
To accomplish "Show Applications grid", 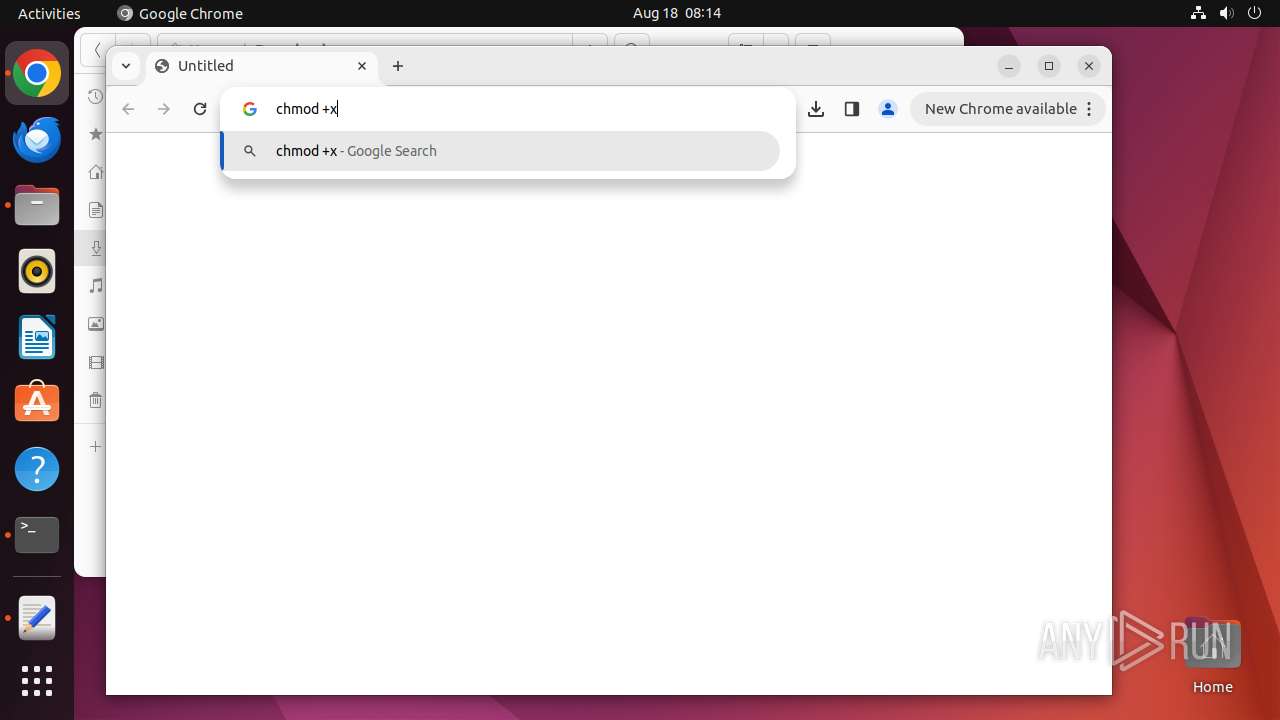I will (37, 681).
